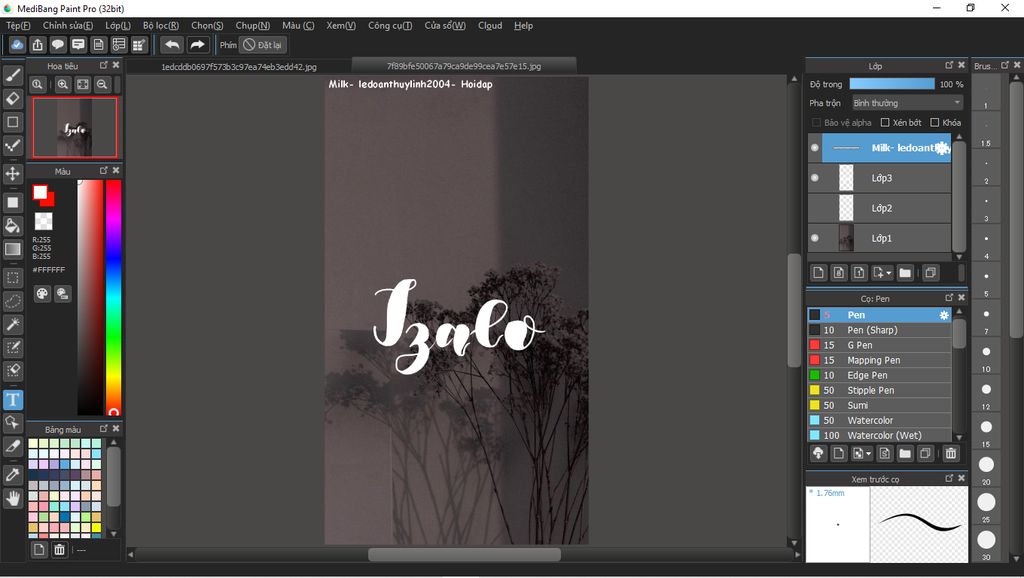Select the Bucket fill tool
Screen dimensions: 1024x578
point(12,226)
